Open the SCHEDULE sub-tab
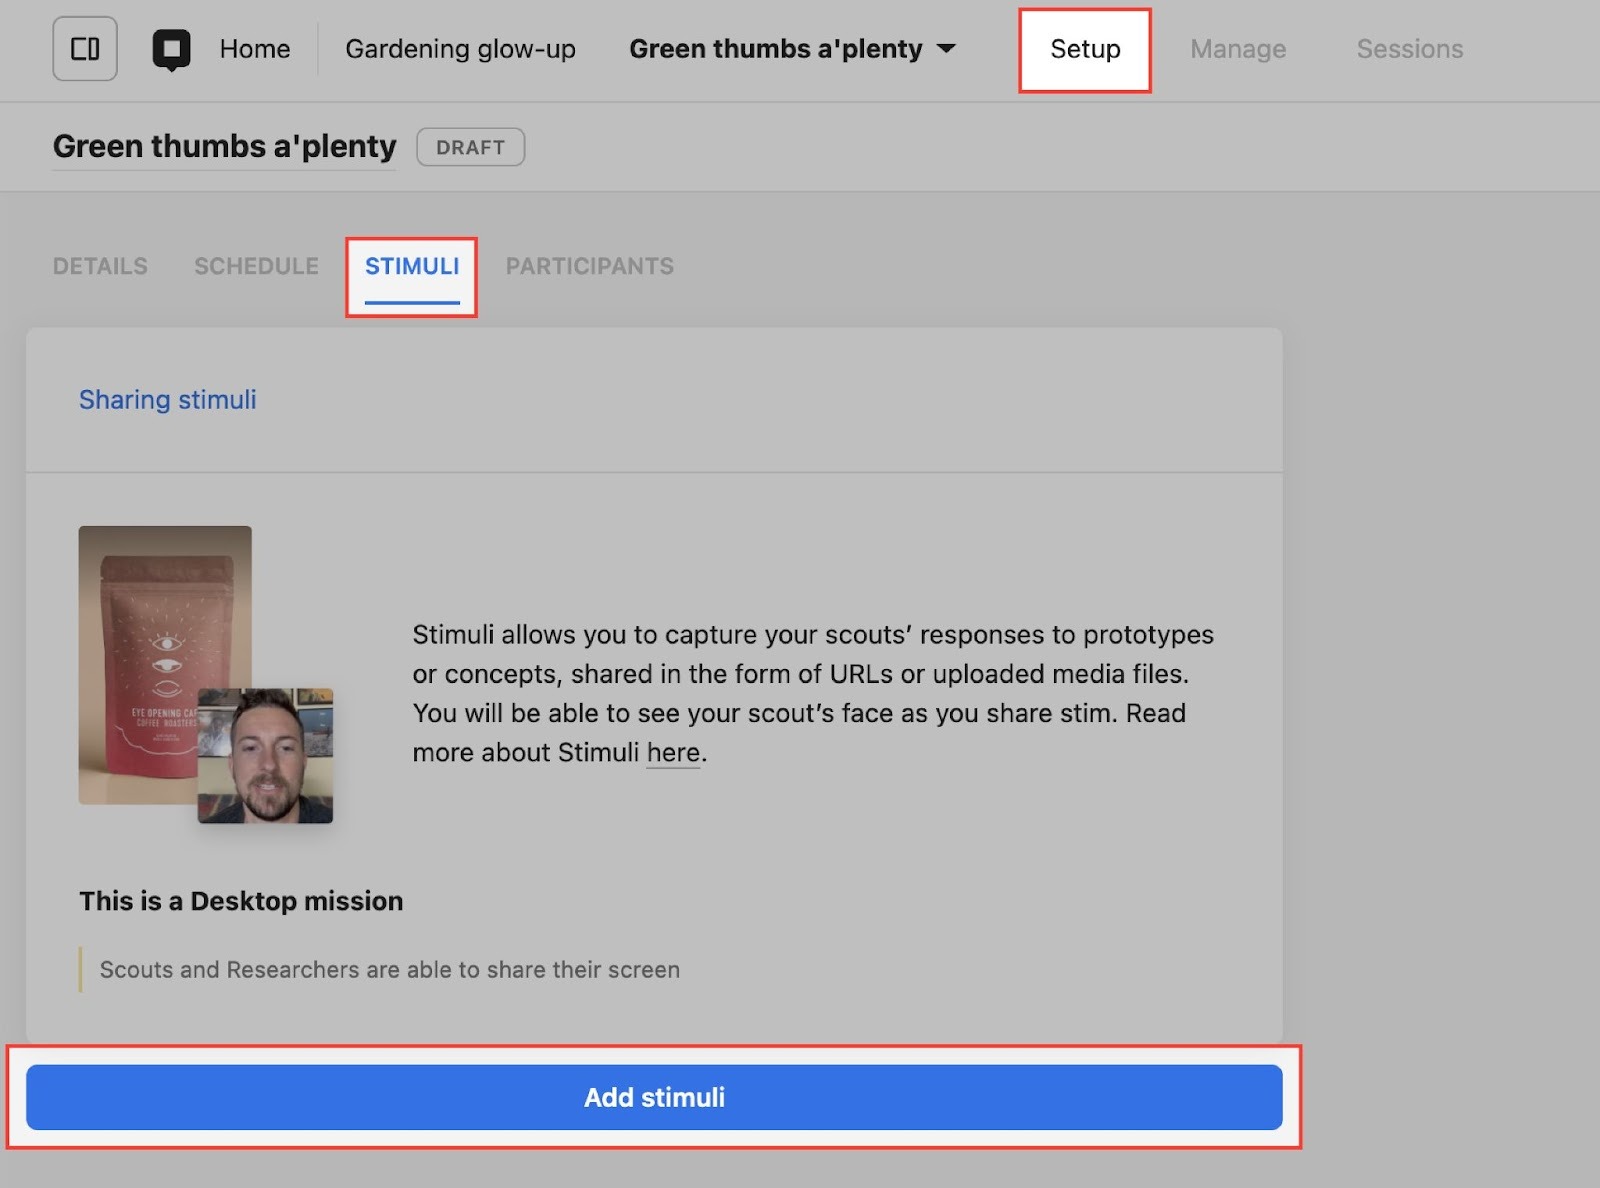This screenshot has height=1188, width=1600. click(256, 266)
